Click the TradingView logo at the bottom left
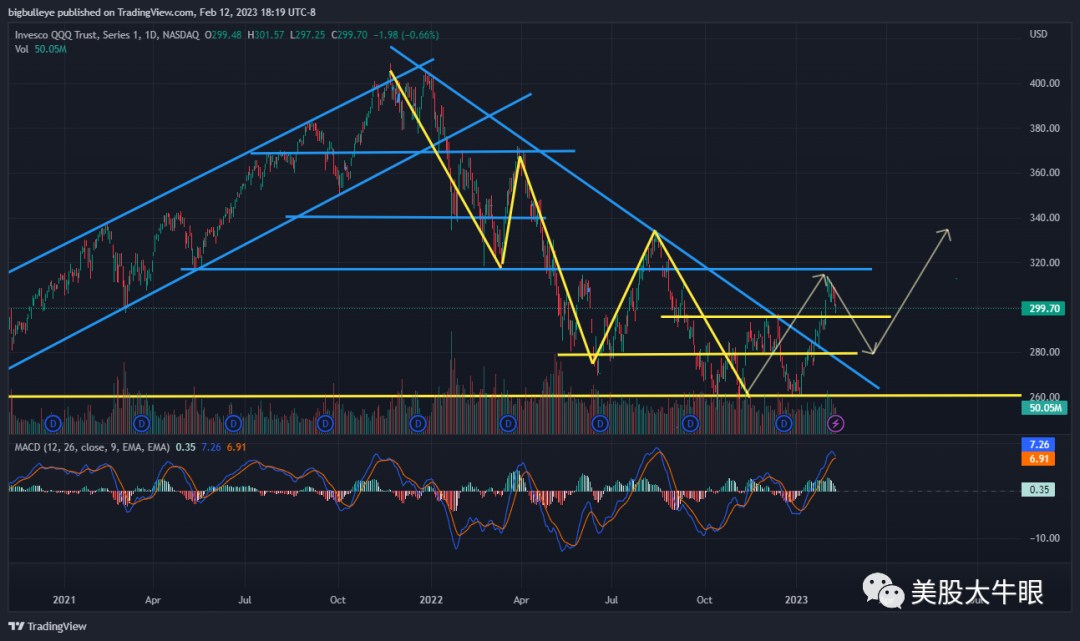The width and height of the screenshot is (1080, 641). pyautogui.click(x=48, y=626)
